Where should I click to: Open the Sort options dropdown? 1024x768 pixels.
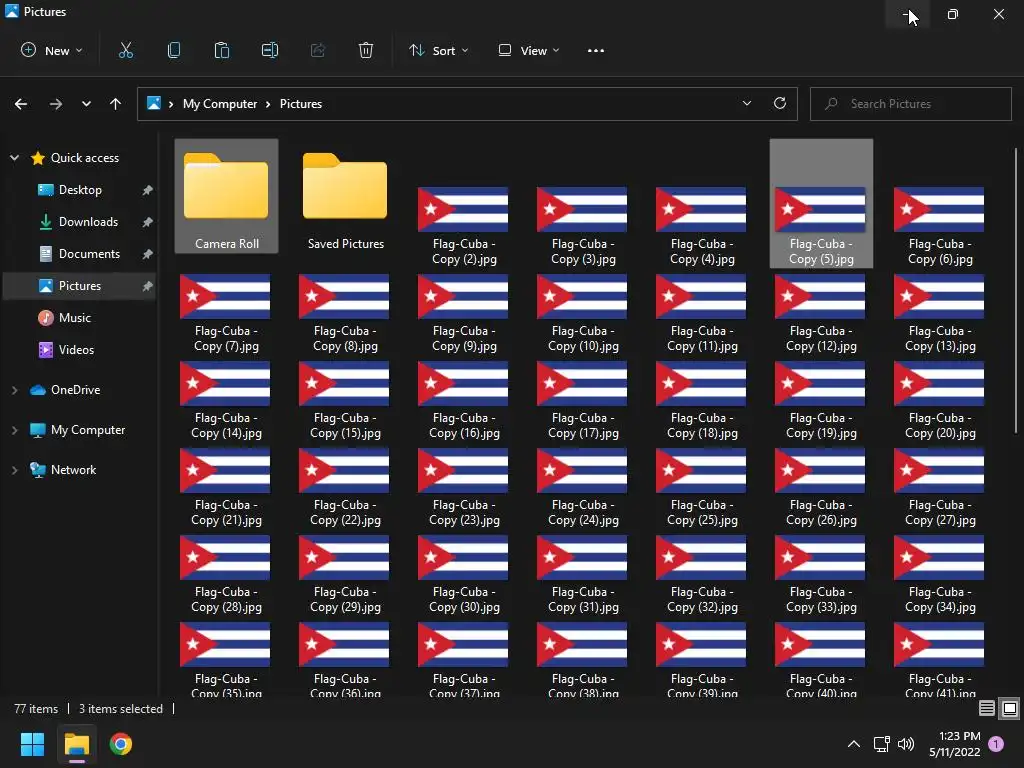click(439, 50)
